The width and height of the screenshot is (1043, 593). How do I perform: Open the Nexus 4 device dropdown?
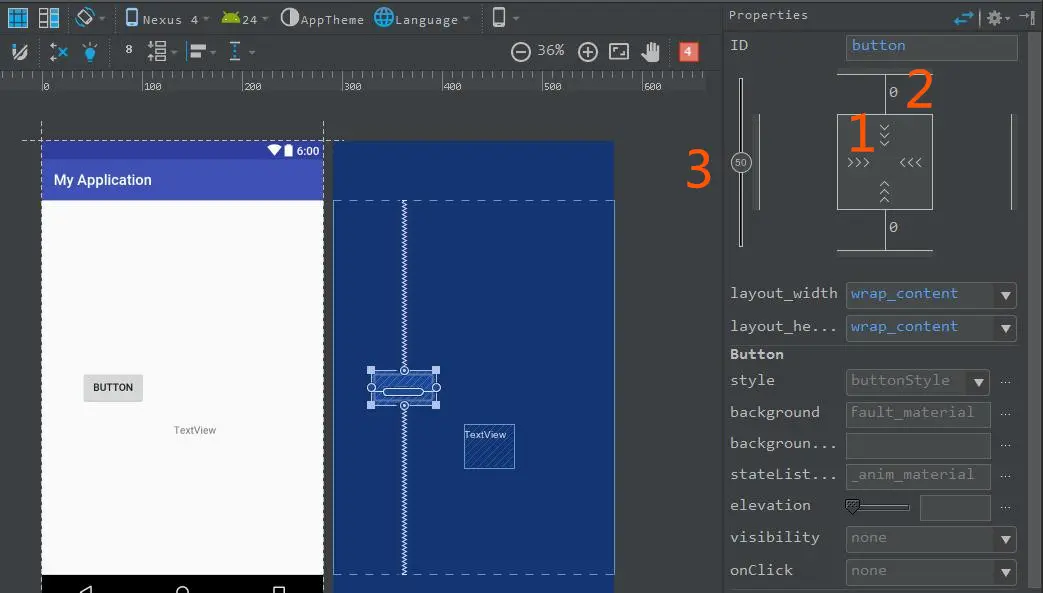[167, 19]
